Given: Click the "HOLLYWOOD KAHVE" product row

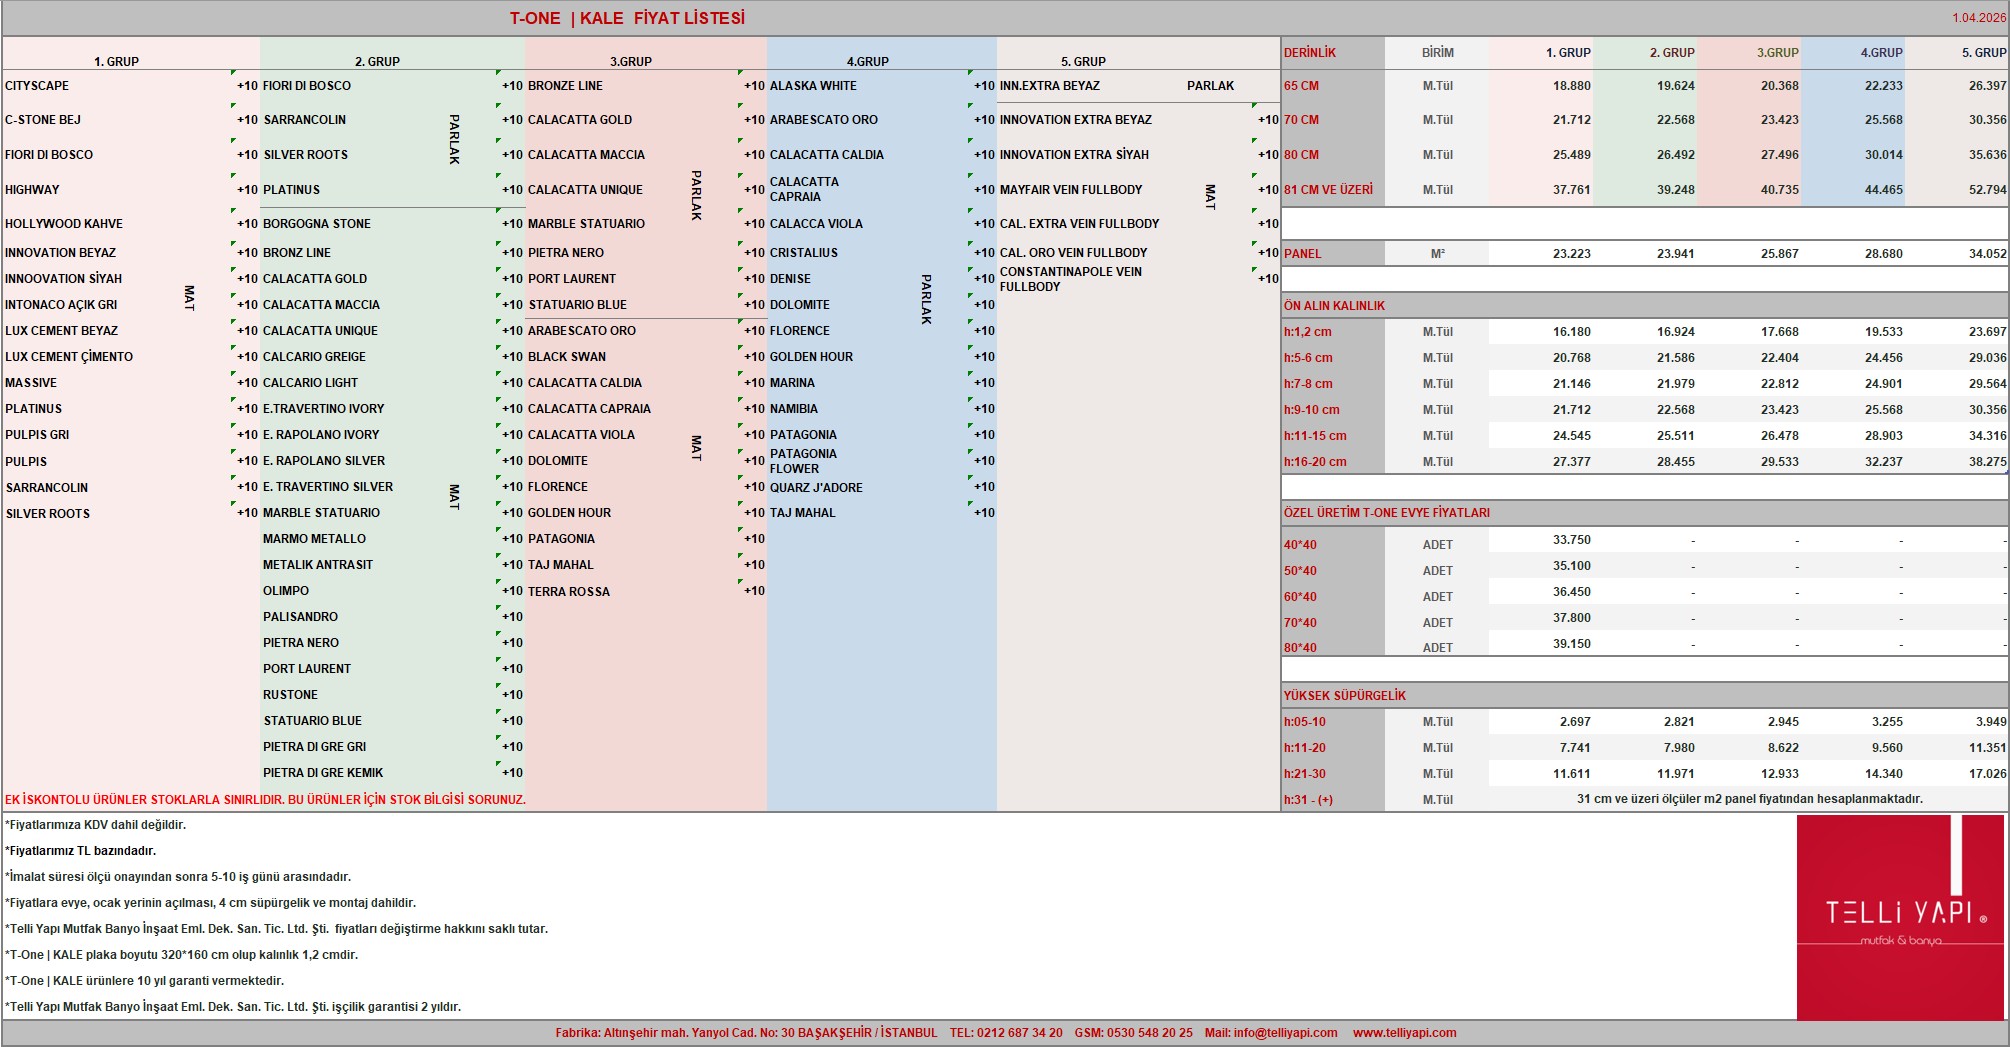Looking at the screenshot, I should (64, 224).
